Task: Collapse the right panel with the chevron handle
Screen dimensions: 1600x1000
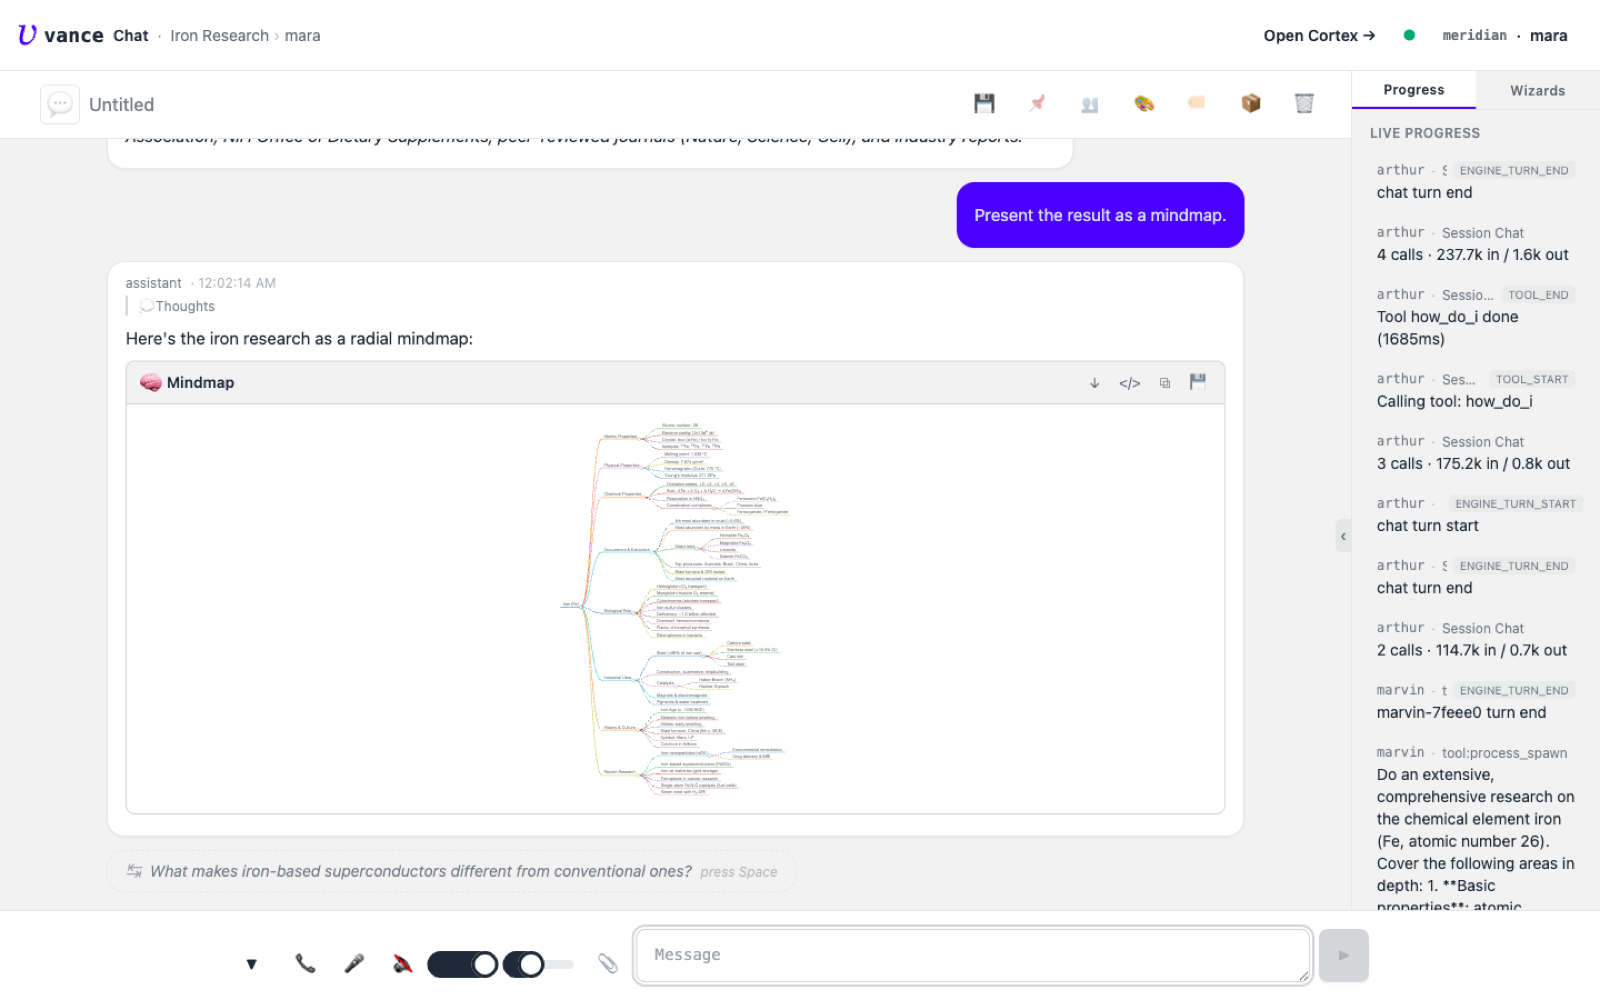Action: click(1343, 536)
